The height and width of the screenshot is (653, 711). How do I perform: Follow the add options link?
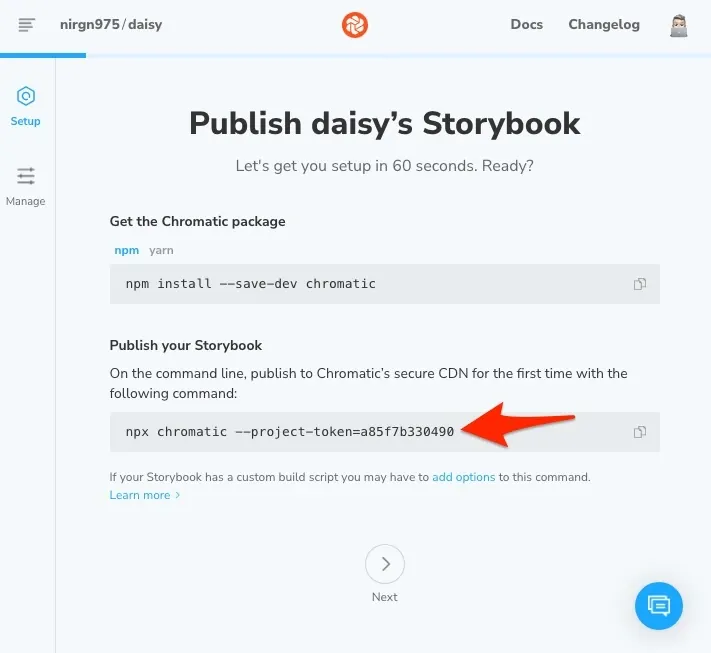(464, 477)
